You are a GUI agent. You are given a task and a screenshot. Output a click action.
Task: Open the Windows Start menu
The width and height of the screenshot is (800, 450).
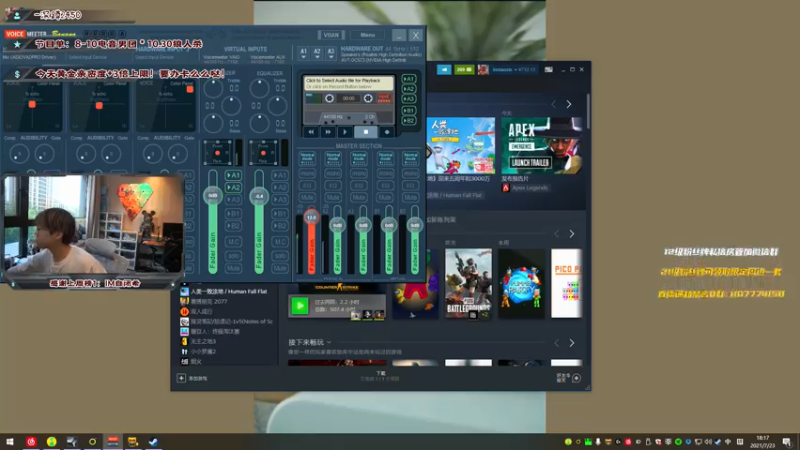(x=10, y=442)
